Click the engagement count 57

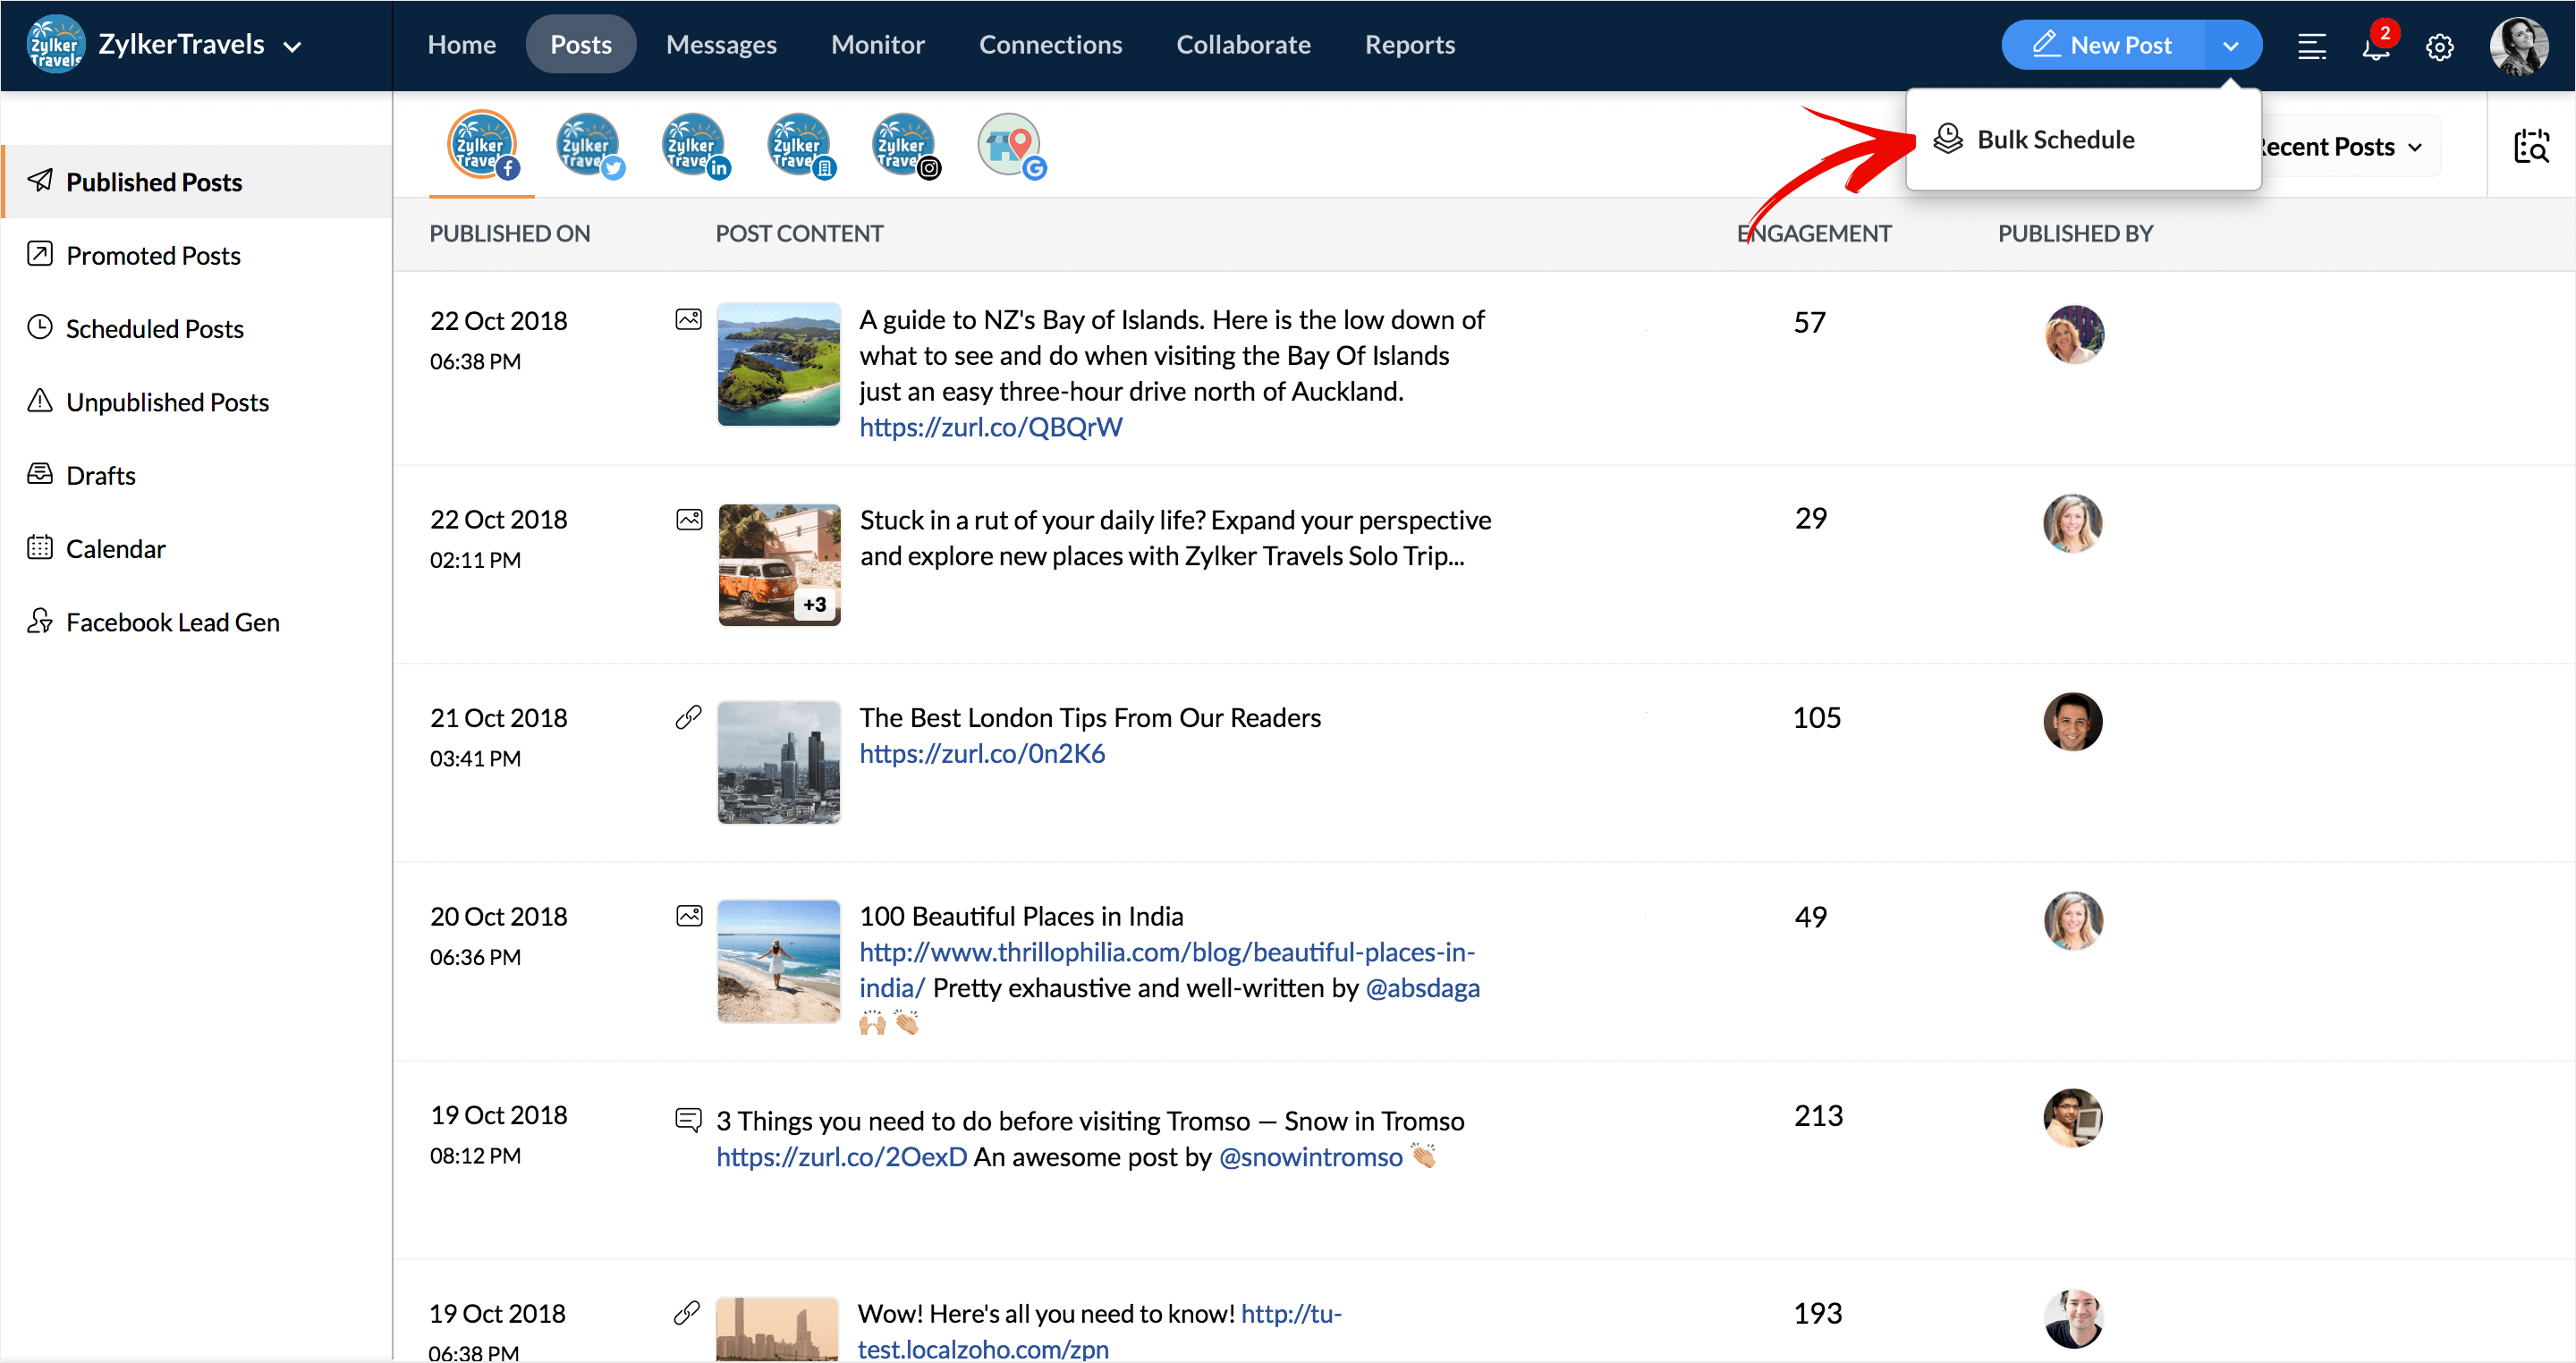click(x=1809, y=322)
